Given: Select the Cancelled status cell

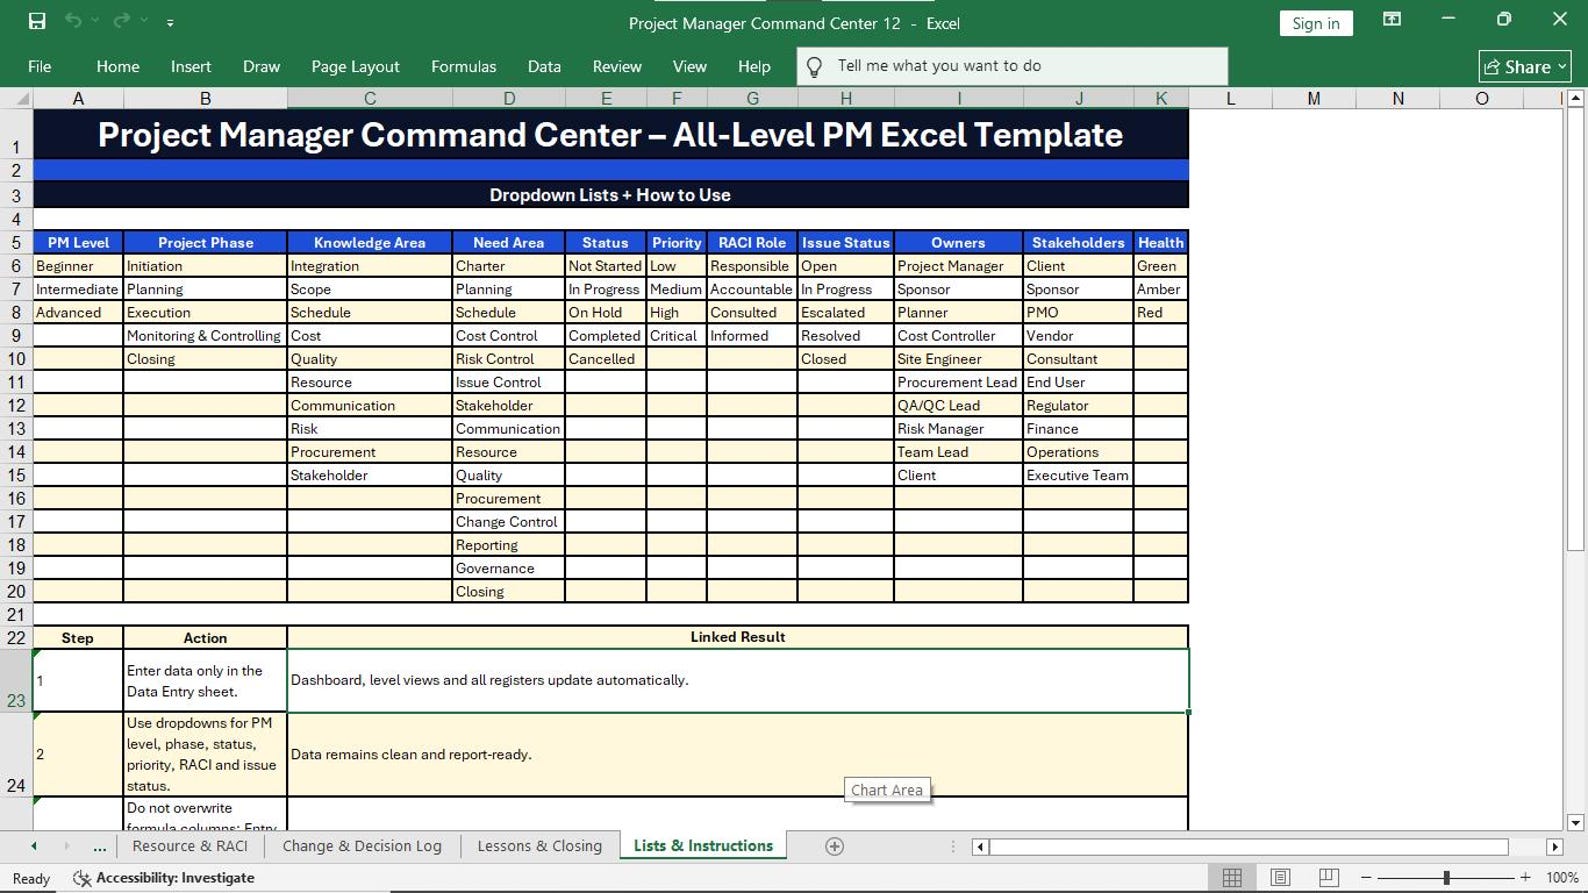Looking at the screenshot, I should tap(605, 358).
